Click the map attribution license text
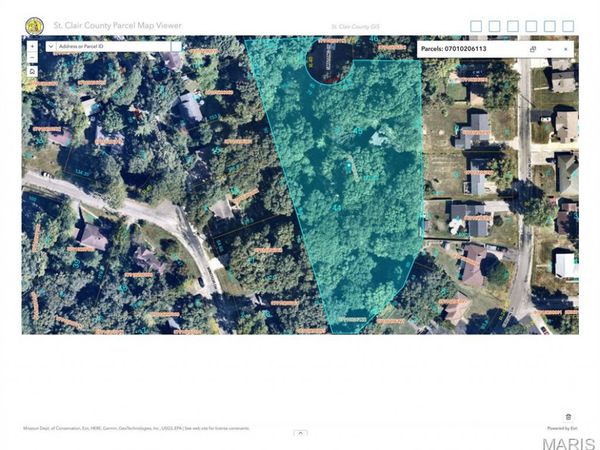Viewport: 600px width, 450px height. click(x=136, y=428)
